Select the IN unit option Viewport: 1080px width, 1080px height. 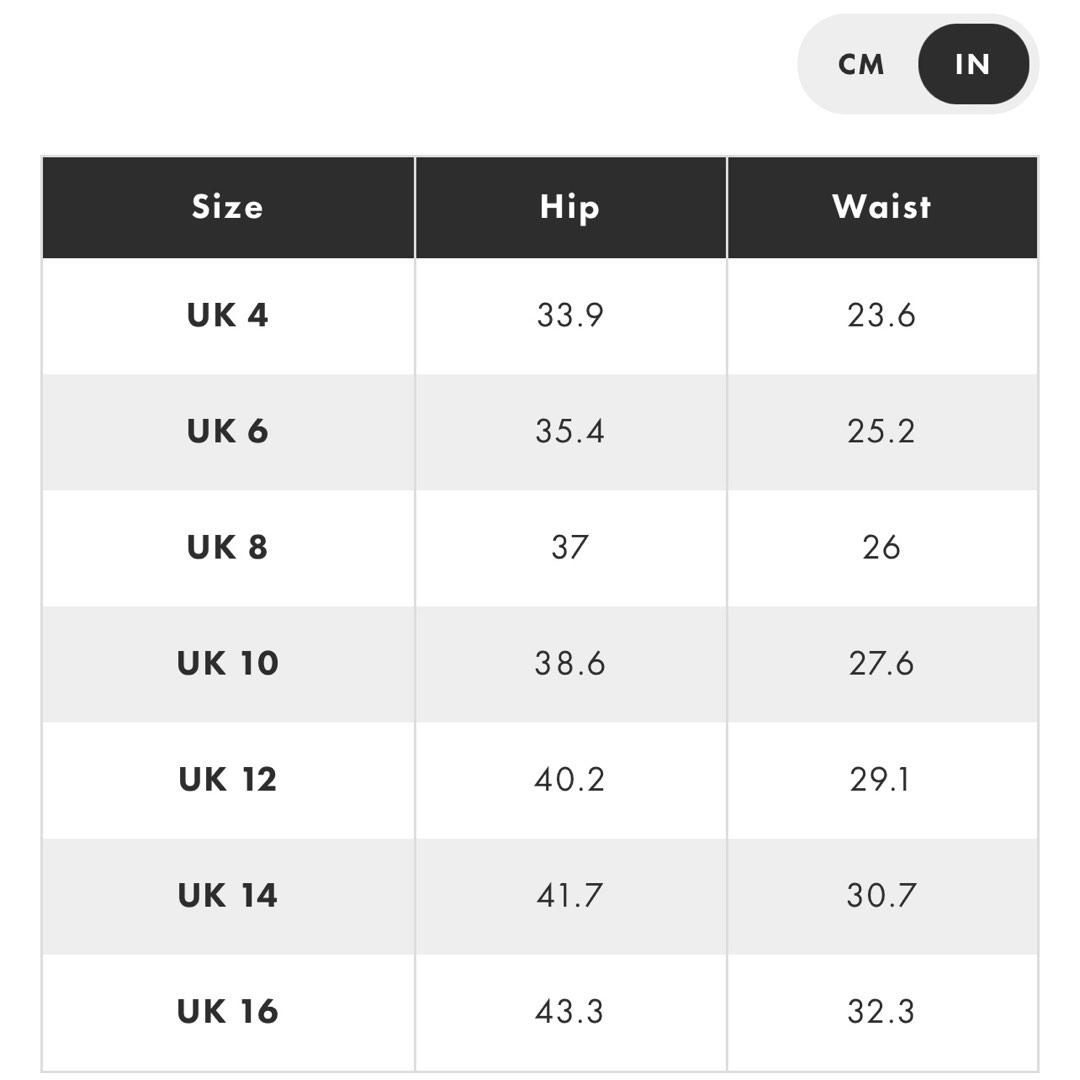(x=972, y=65)
